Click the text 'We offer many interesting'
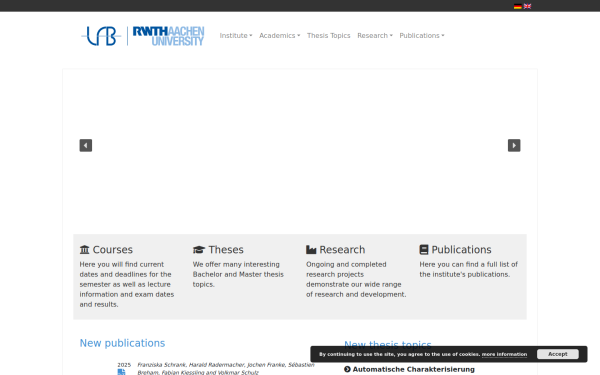600x375 pixels. coord(236,264)
